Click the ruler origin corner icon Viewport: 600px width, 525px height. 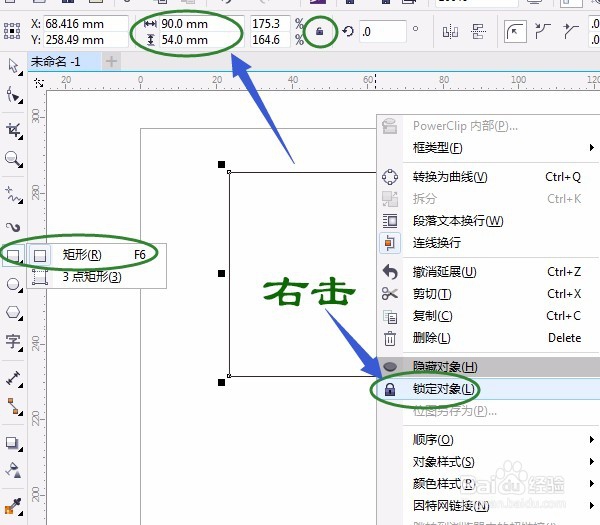(39, 82)
